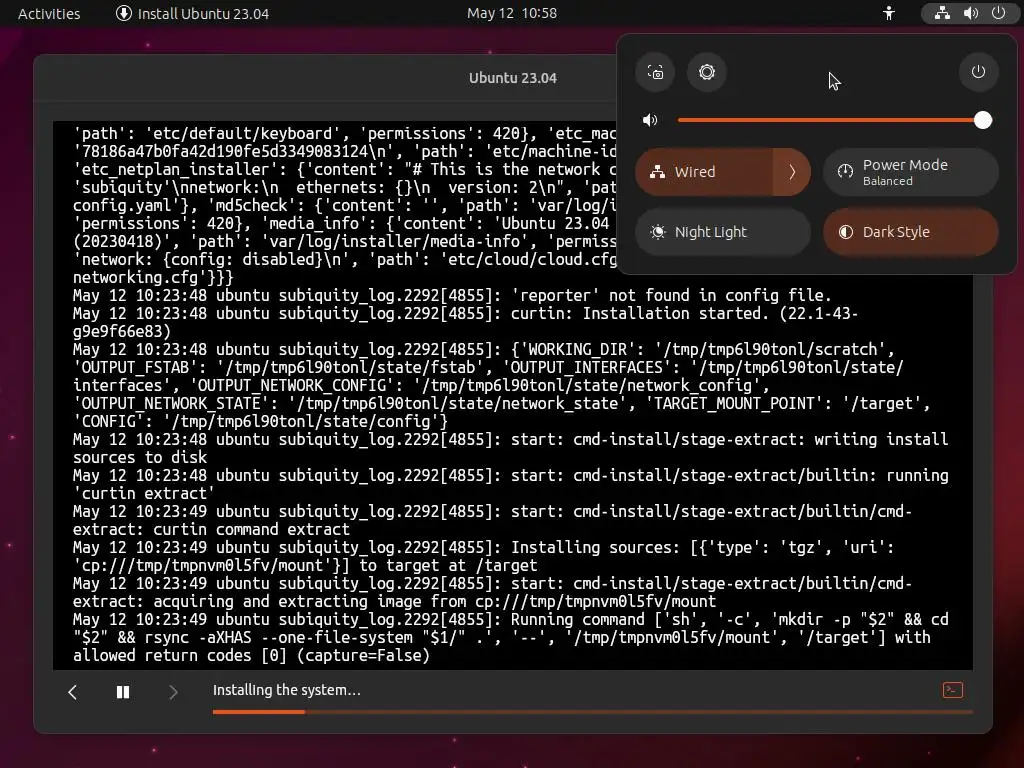Pause the installer slideshow

[x=123, y=692]
